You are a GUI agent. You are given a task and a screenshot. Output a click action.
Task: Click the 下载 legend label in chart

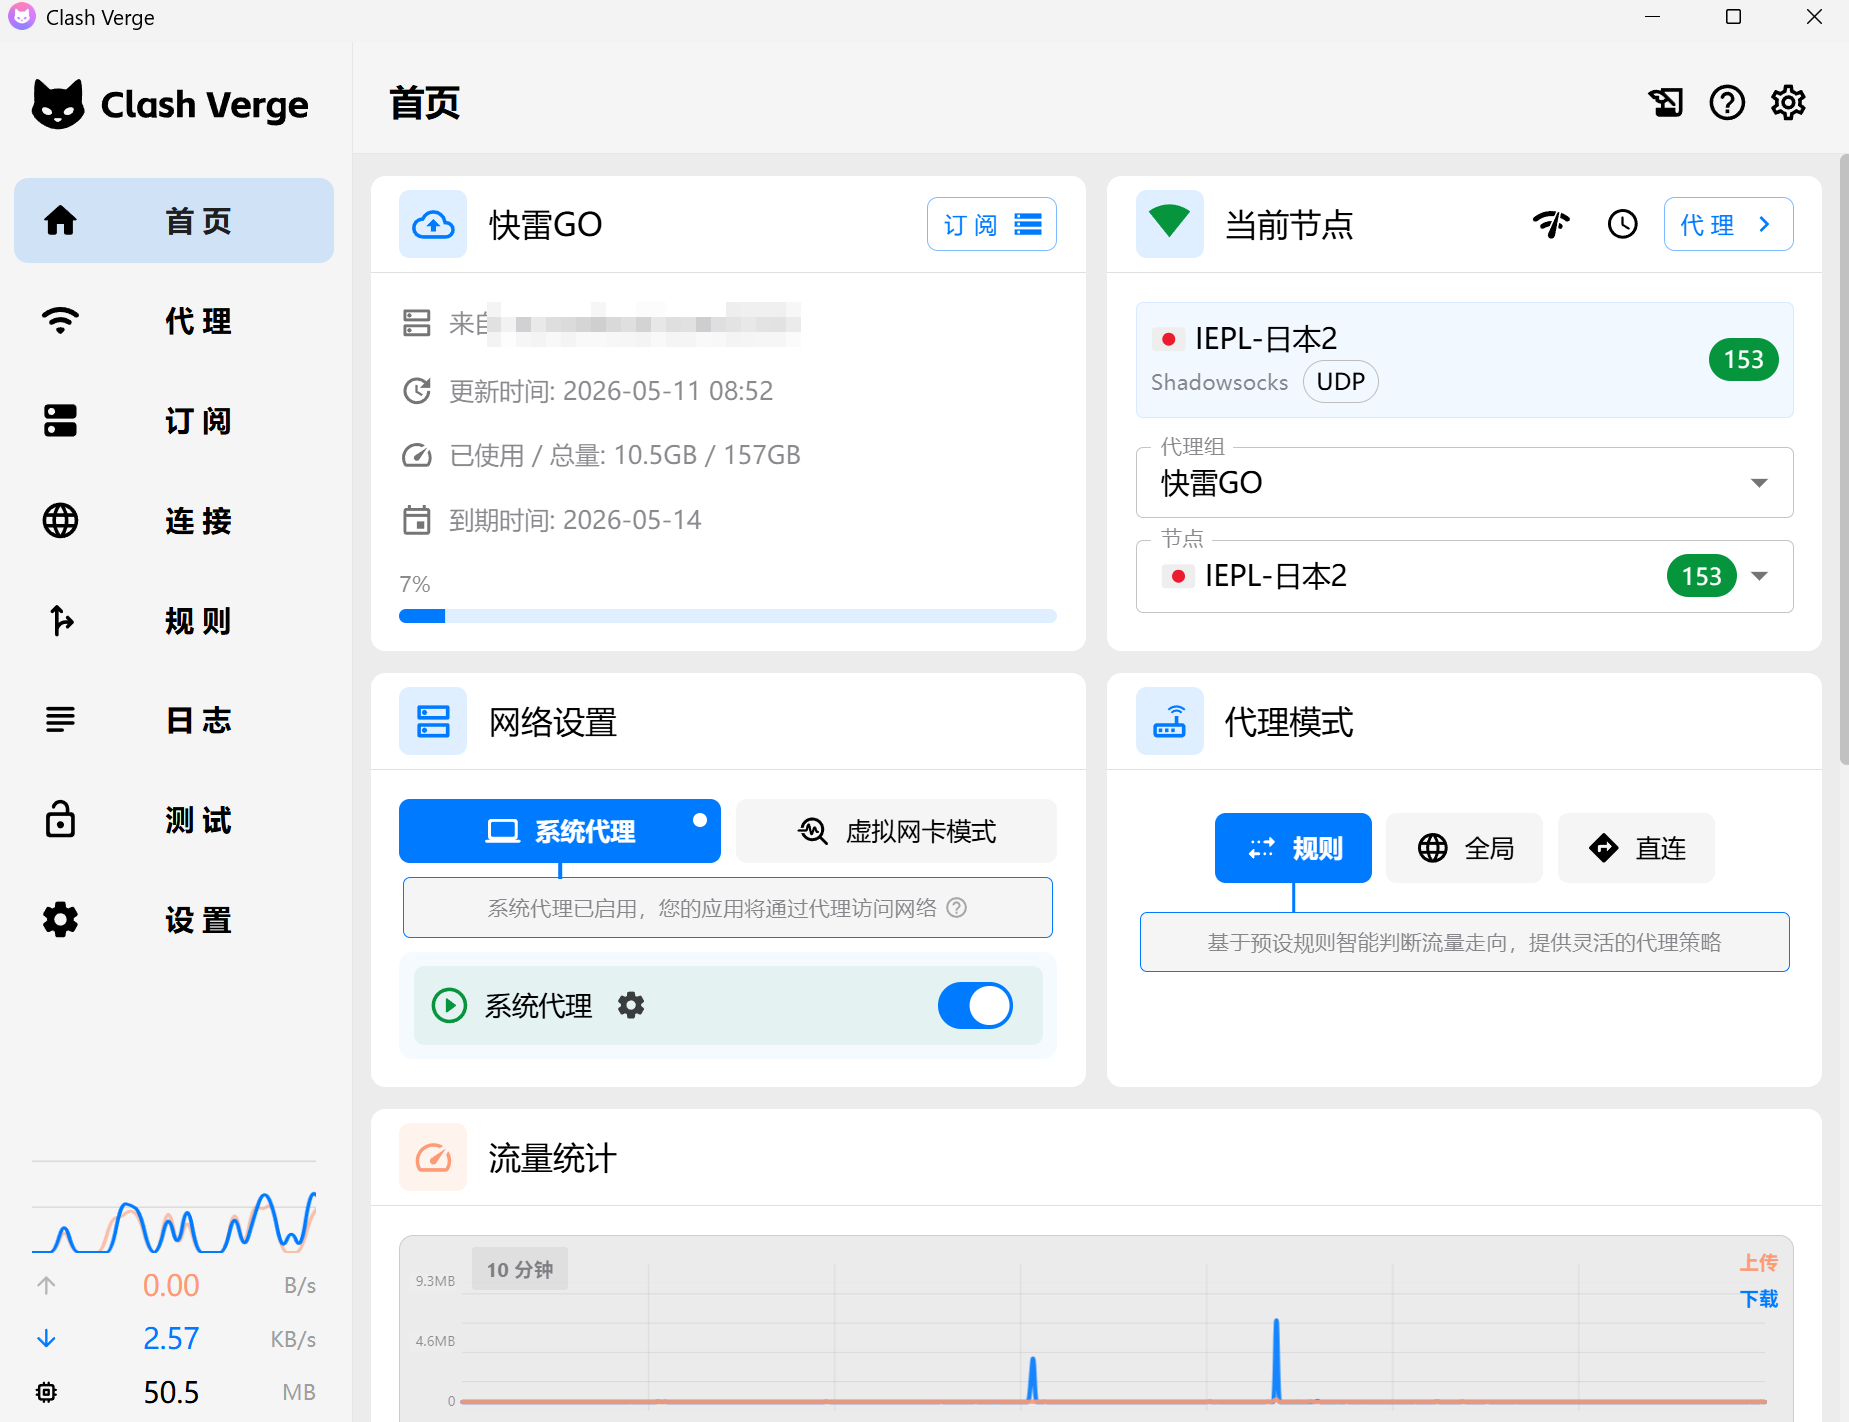[1759, 1298]
